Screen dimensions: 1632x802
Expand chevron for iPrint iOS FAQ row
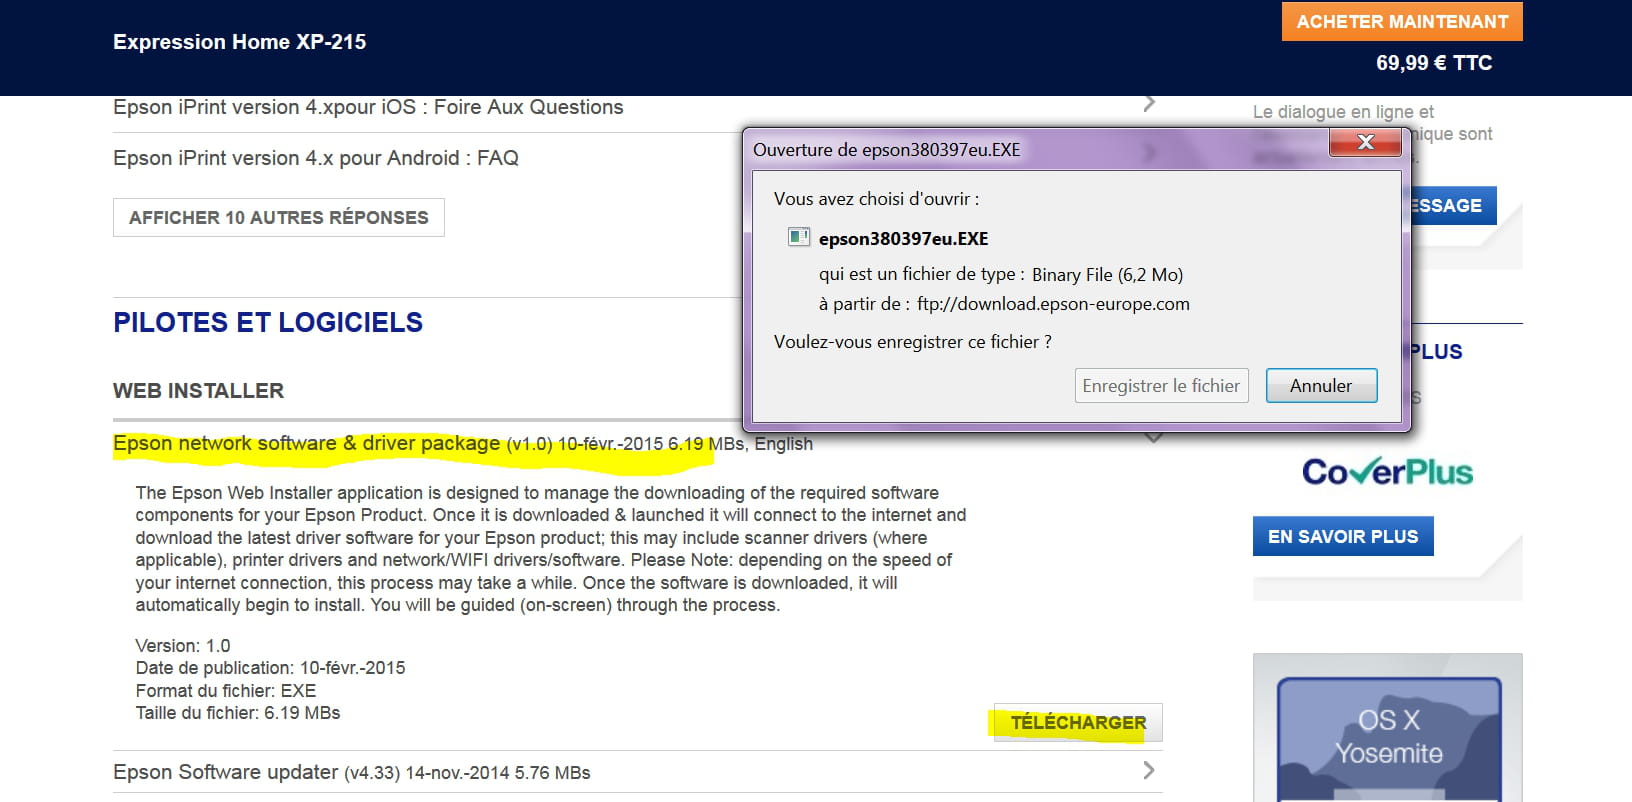pos(1150,103)
